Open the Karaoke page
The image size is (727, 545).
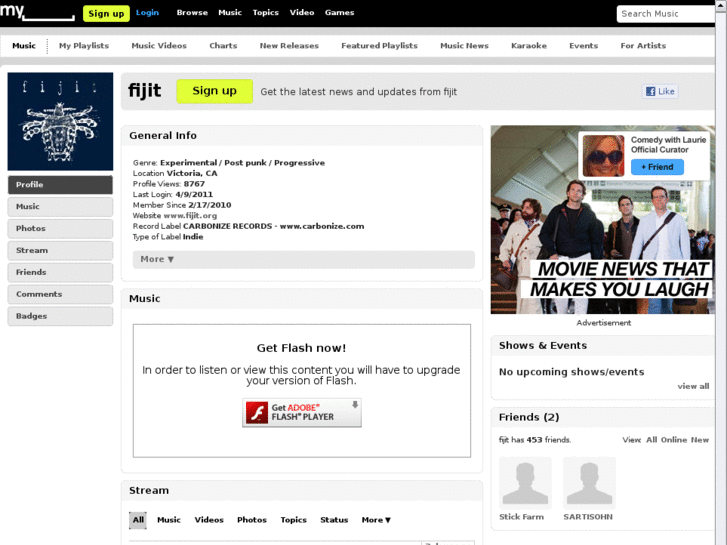pos(529,45)
